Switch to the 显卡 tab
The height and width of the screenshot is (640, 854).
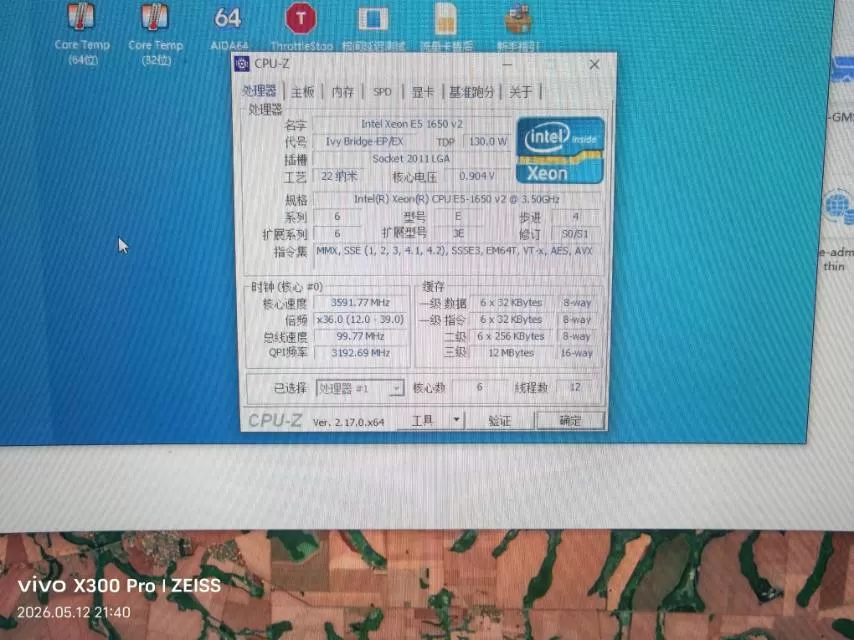pyautogui.click(x=422, y=92)
